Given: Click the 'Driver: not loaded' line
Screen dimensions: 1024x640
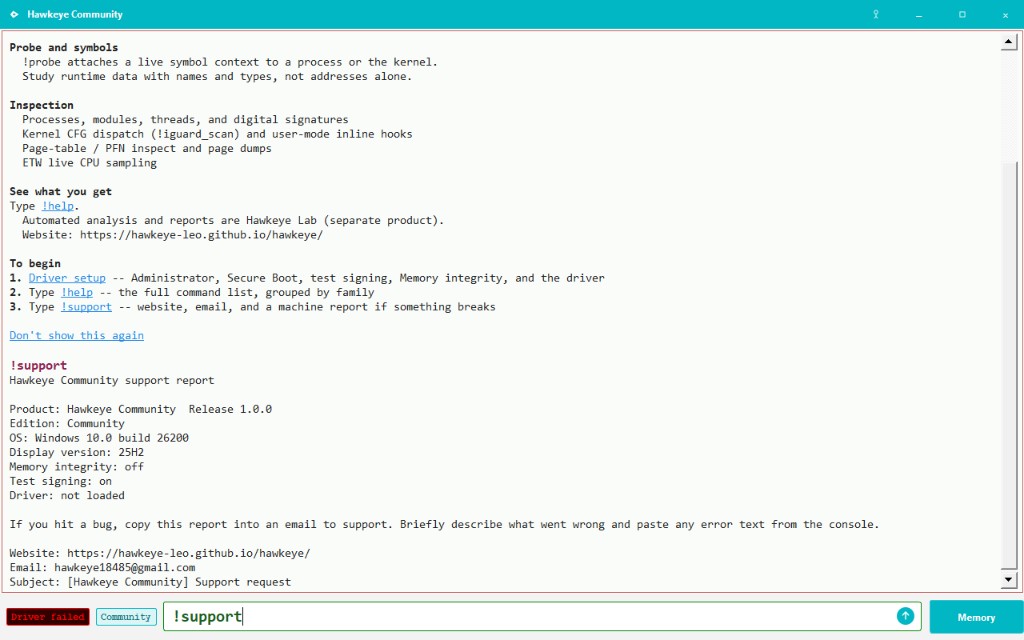Looking at the screenshot, I should point(67,495).
